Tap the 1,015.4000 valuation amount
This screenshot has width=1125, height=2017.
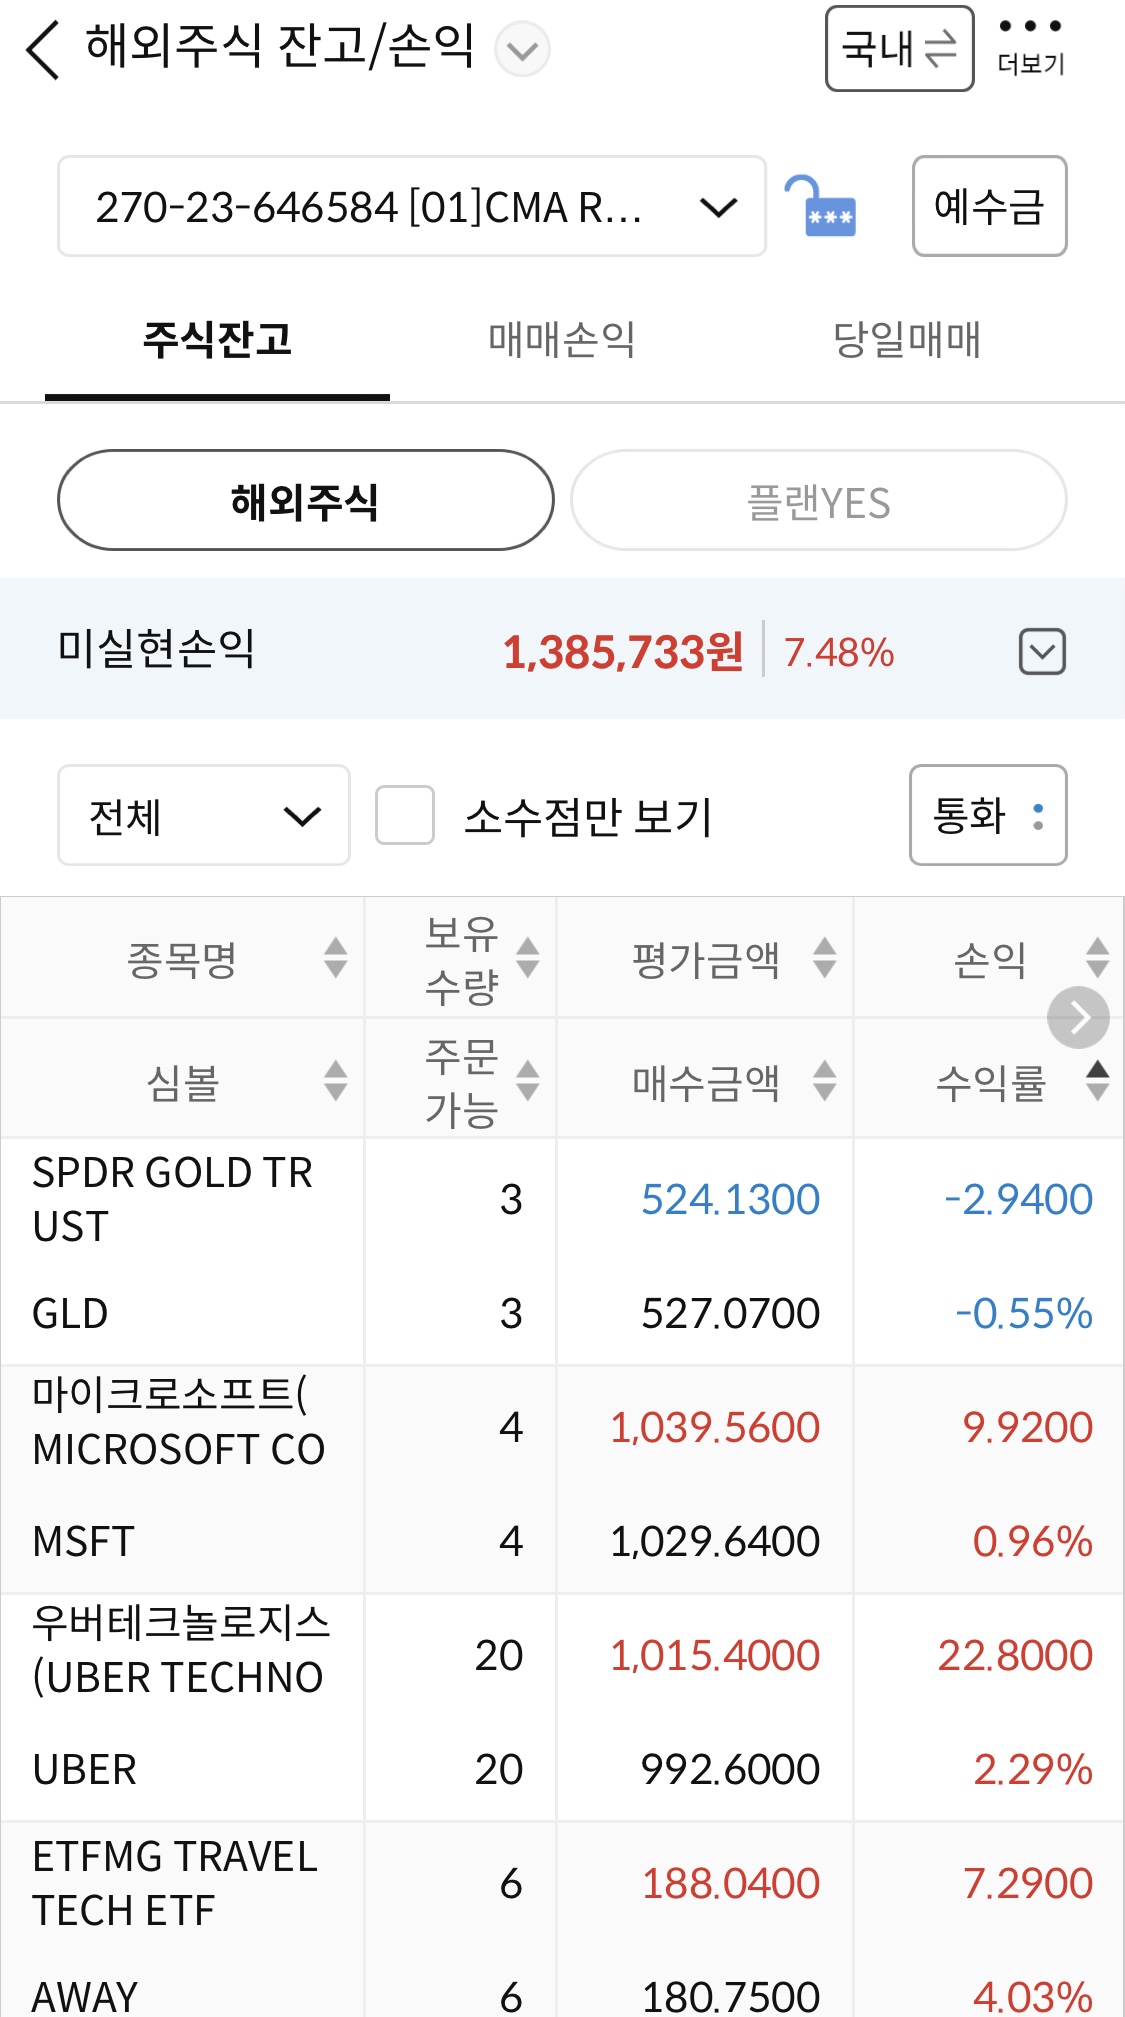coord(715,1655)
